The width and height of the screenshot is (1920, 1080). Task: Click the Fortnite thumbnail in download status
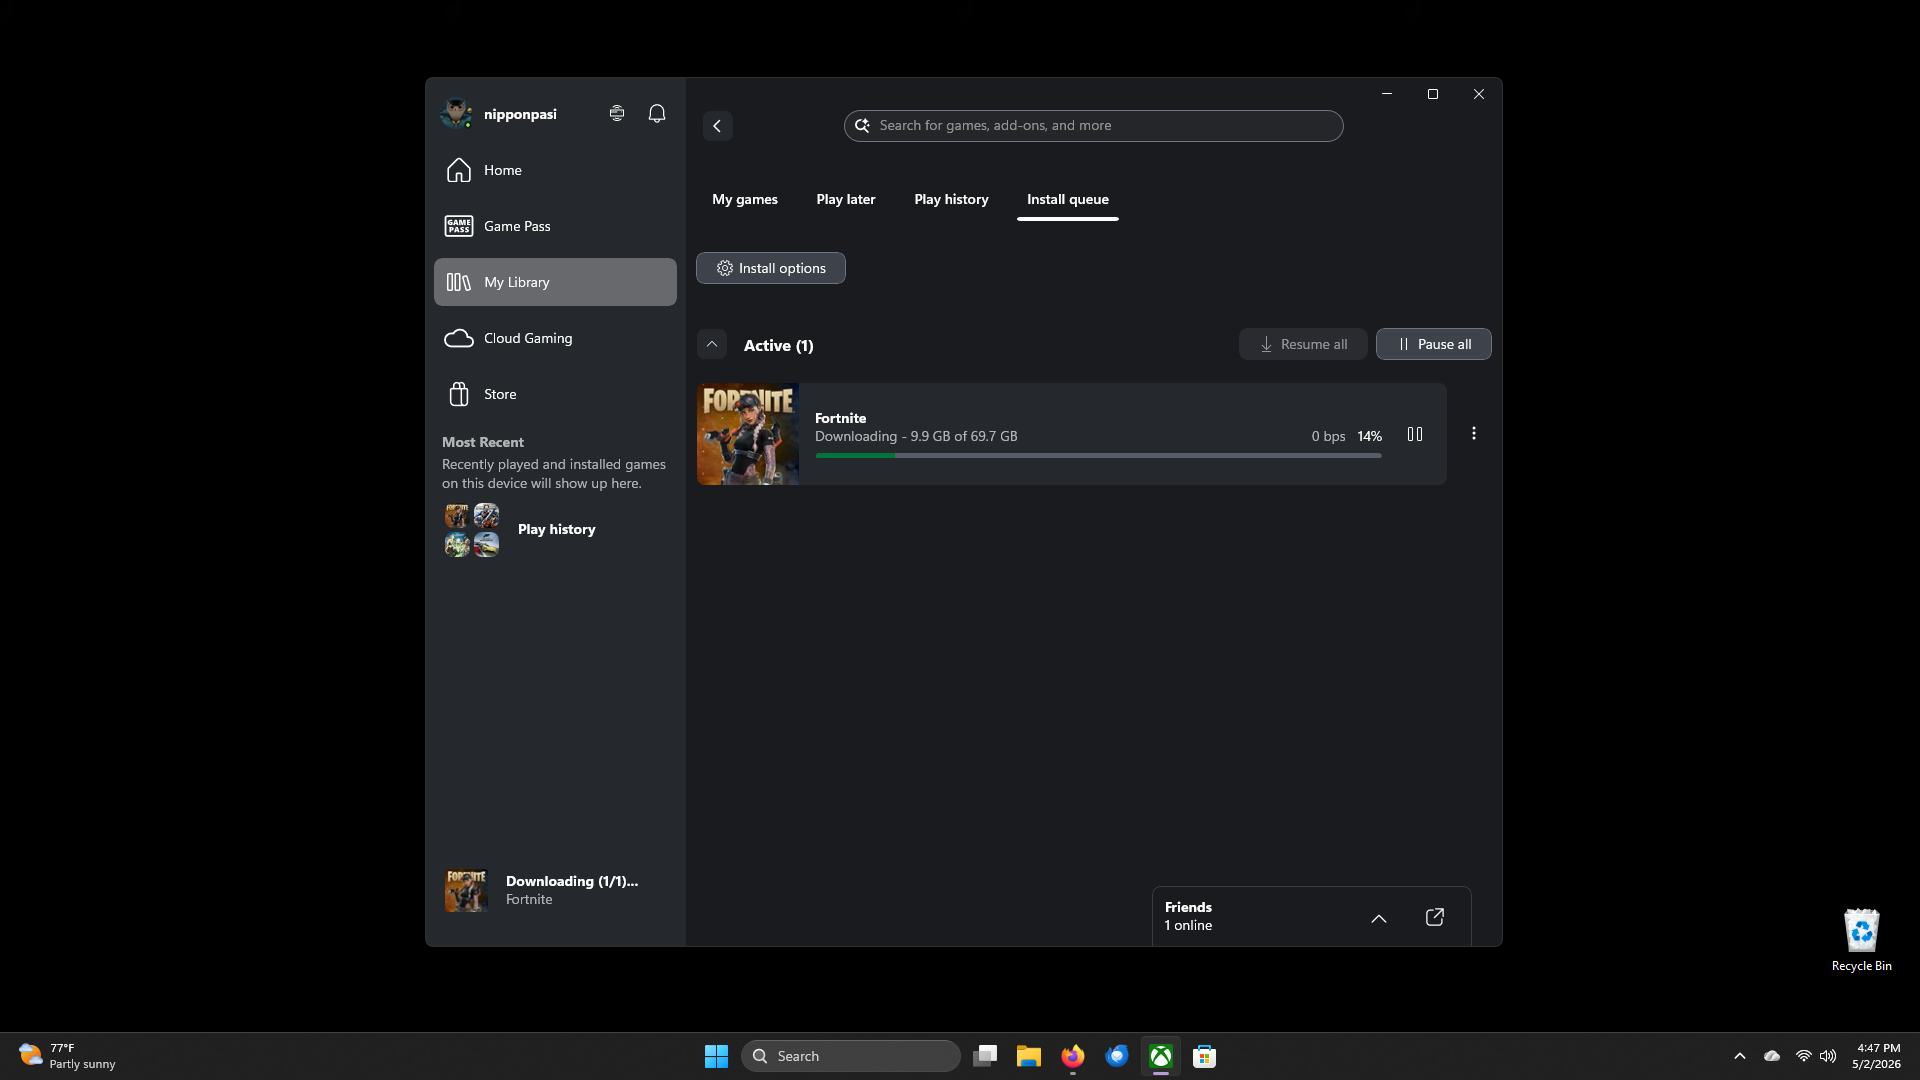466,890
